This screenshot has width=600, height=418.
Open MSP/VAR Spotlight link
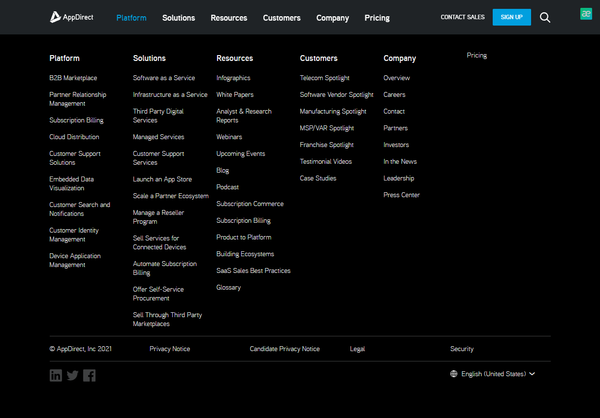(327, 128)
